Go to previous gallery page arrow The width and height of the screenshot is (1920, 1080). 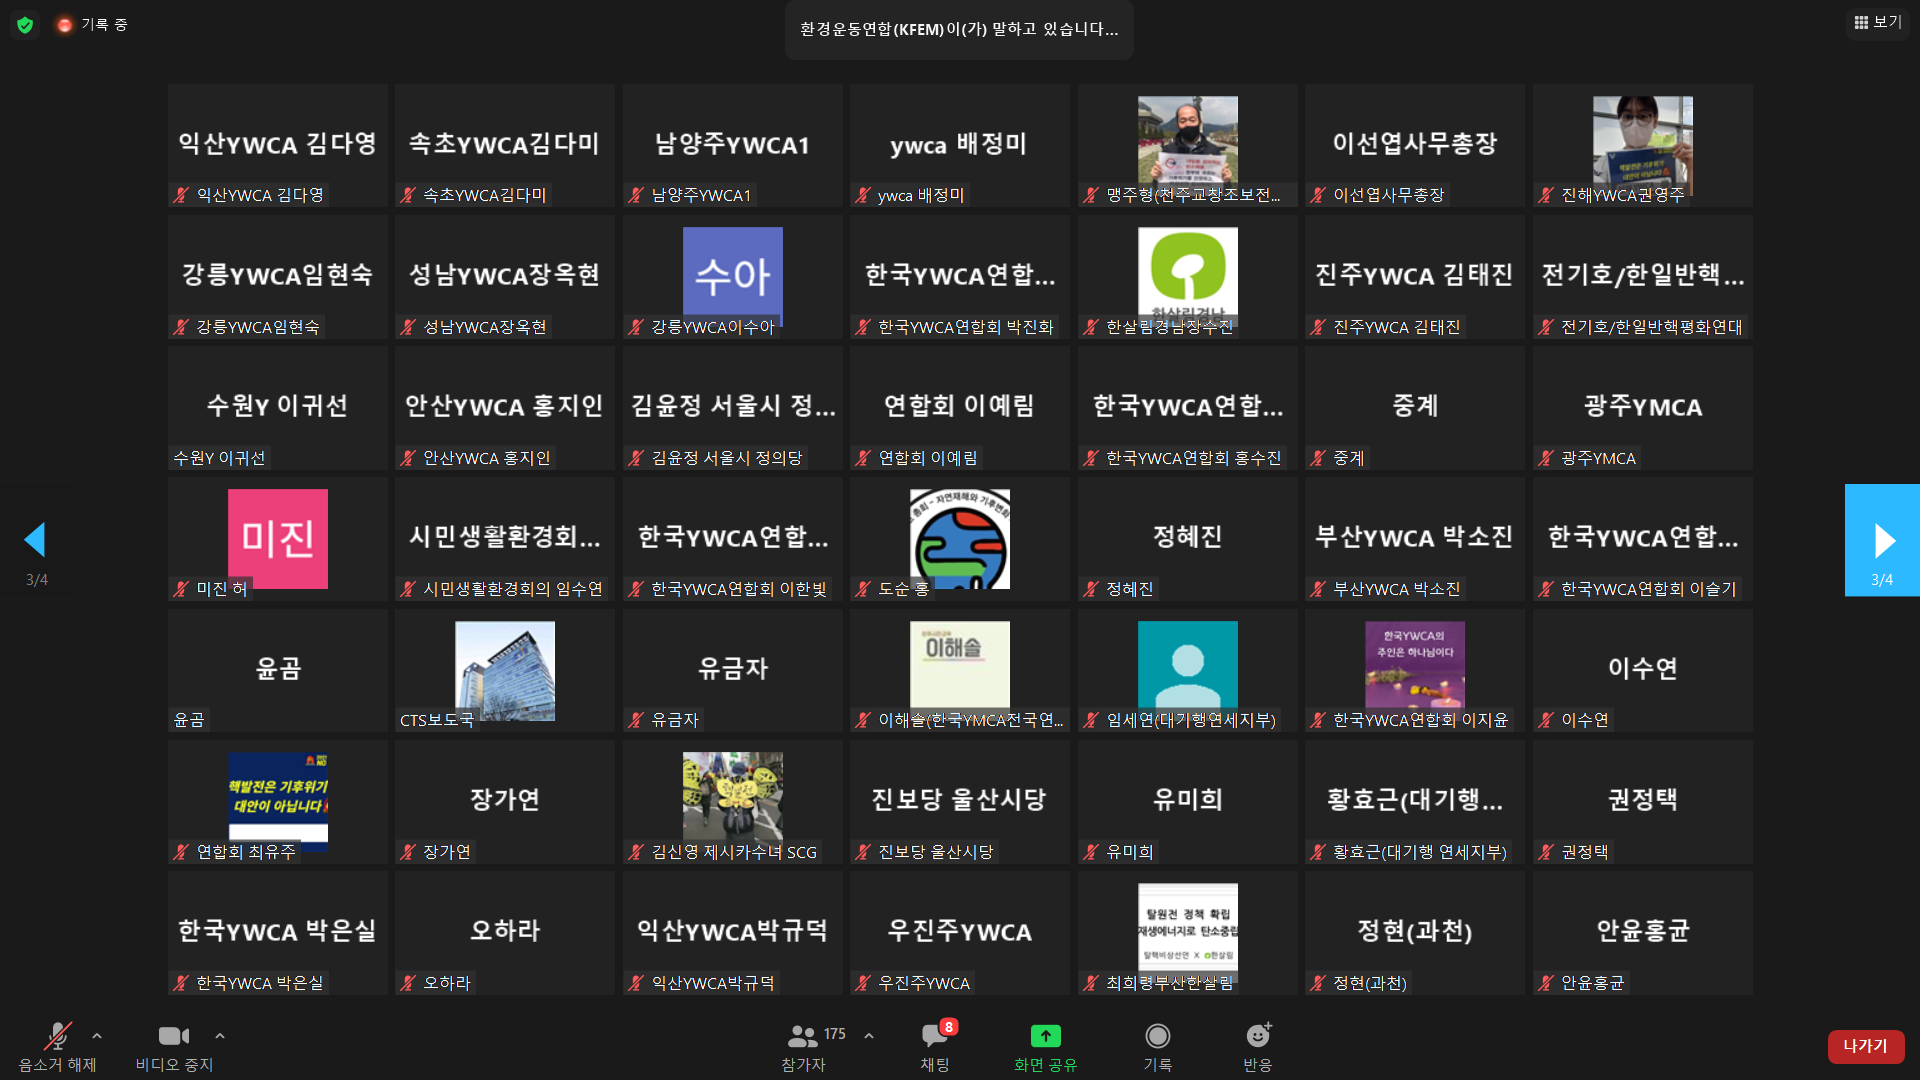35,540
